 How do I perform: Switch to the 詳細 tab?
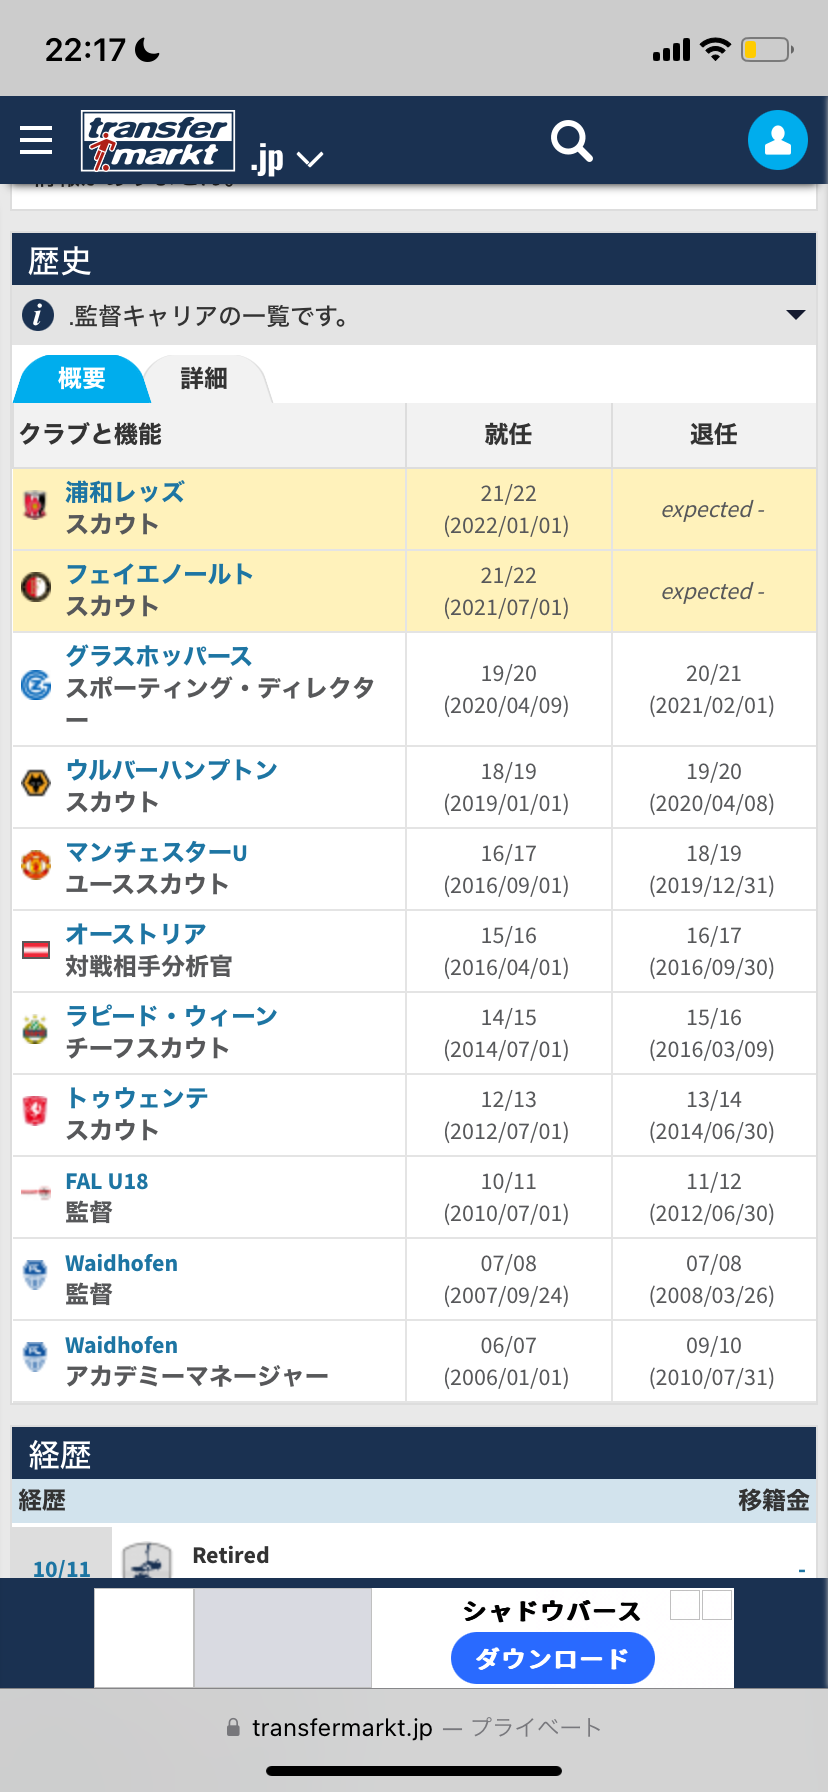pyautogui.click(x=204, y=379)
